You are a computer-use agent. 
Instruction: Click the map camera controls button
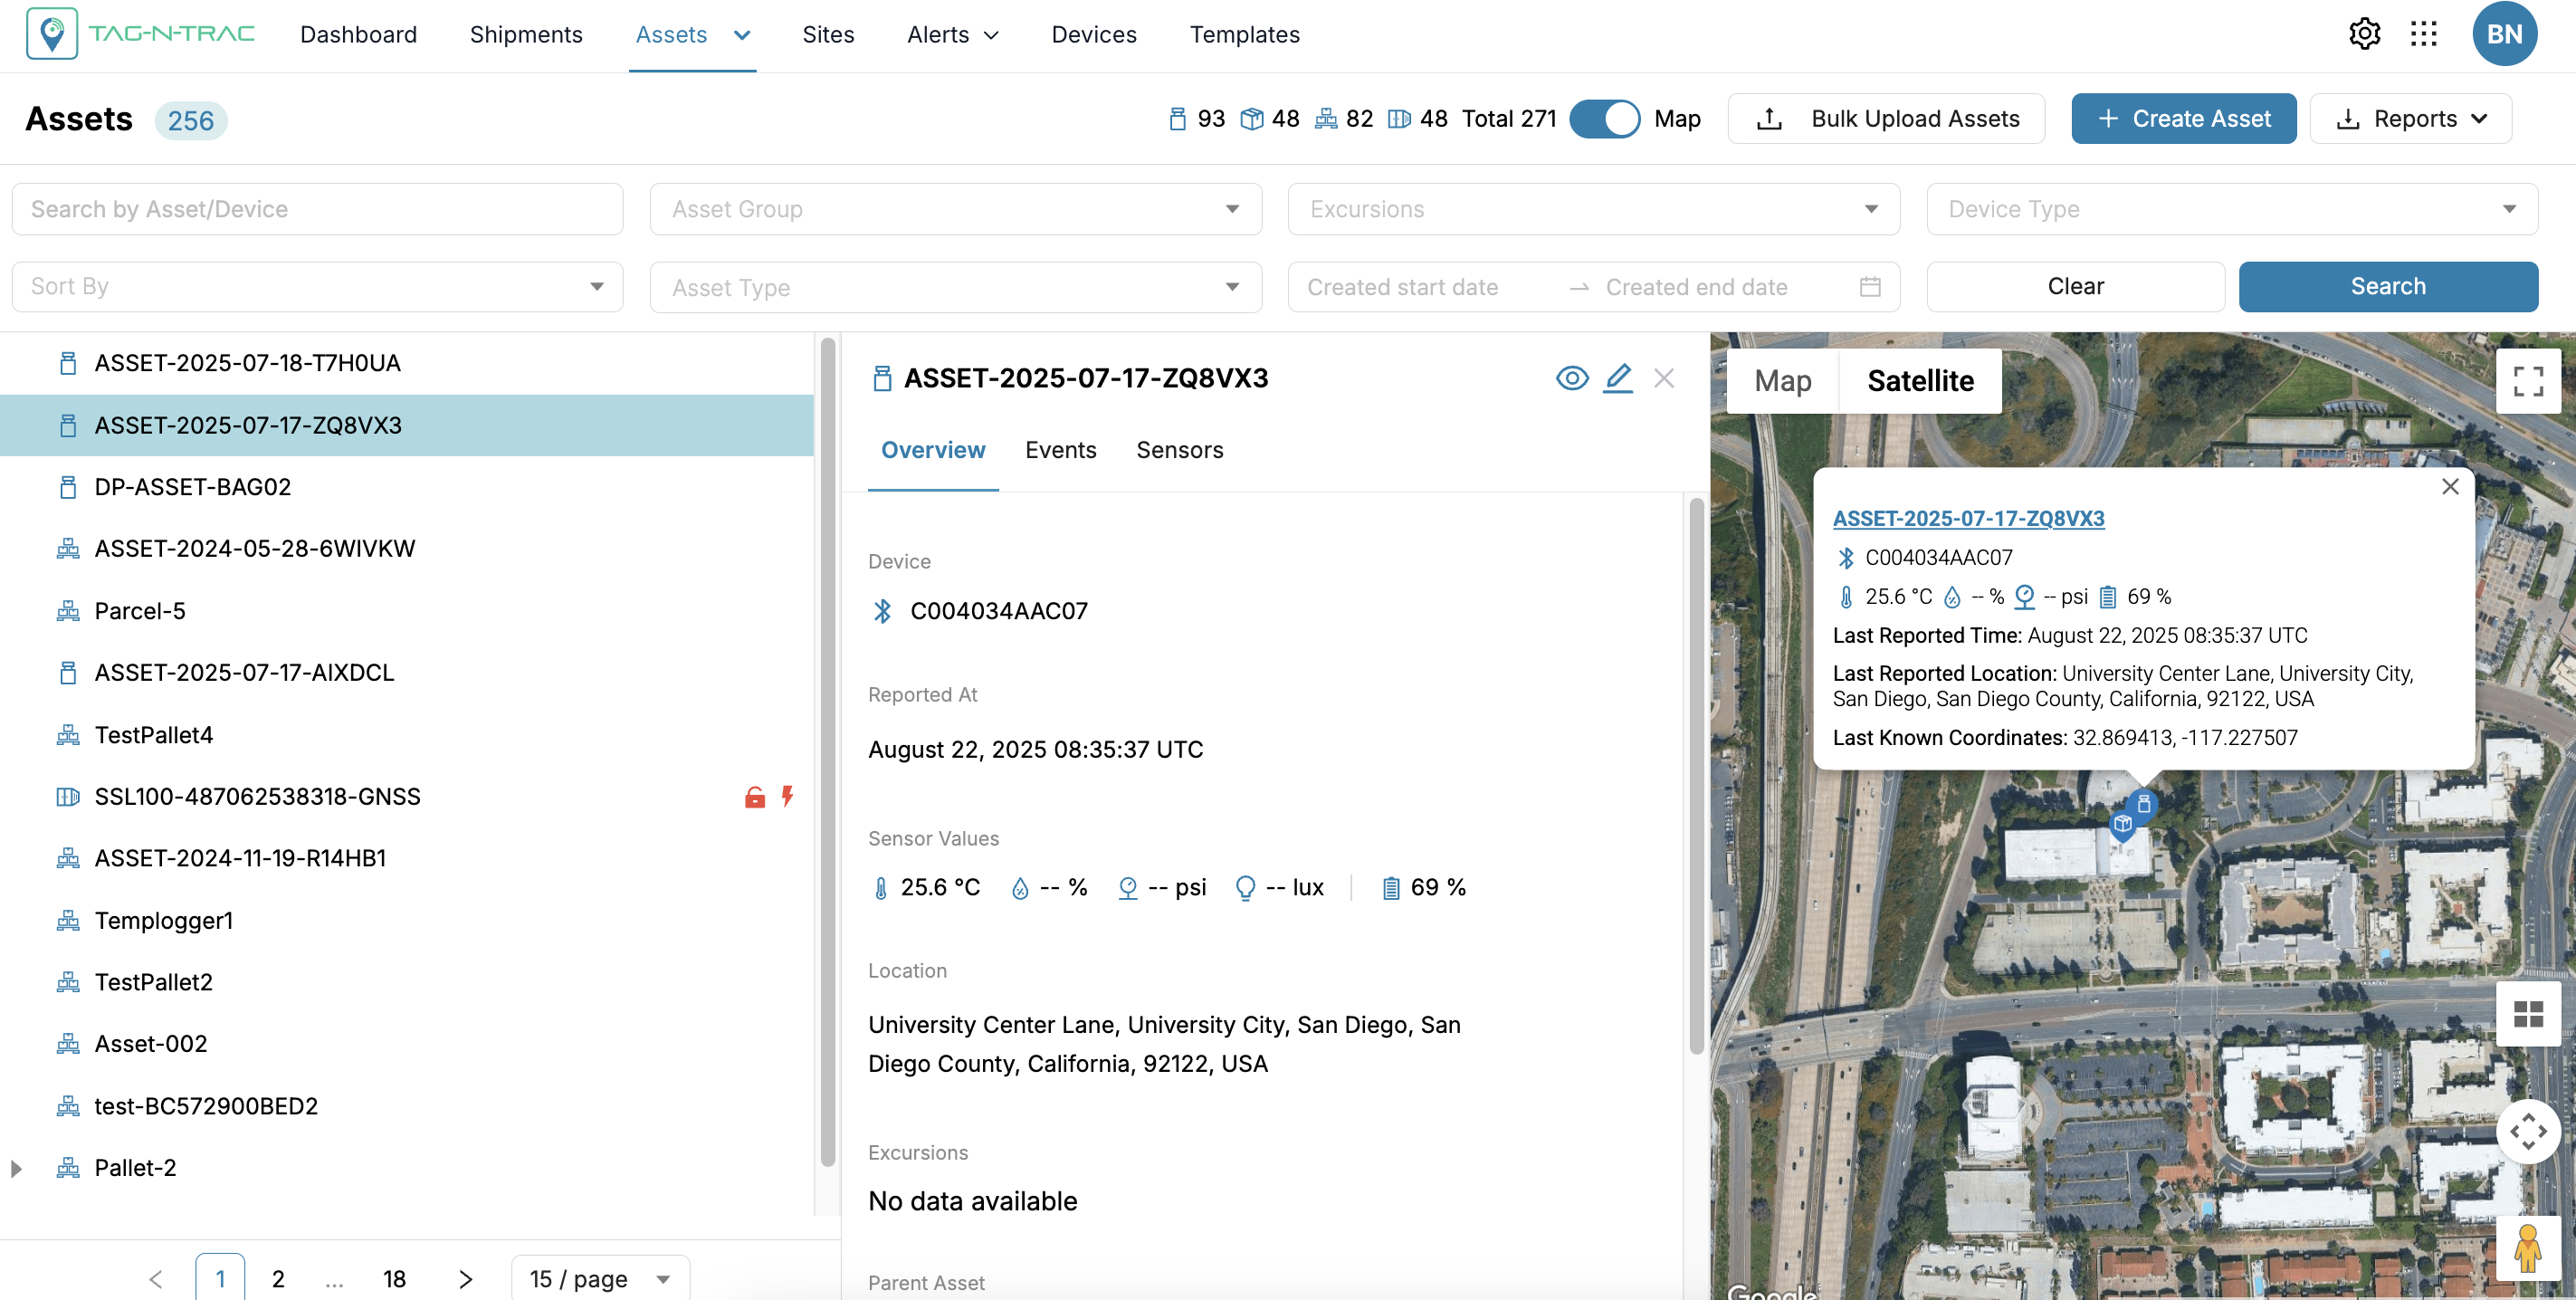pyautogui.click(x=2528, y=1132)
